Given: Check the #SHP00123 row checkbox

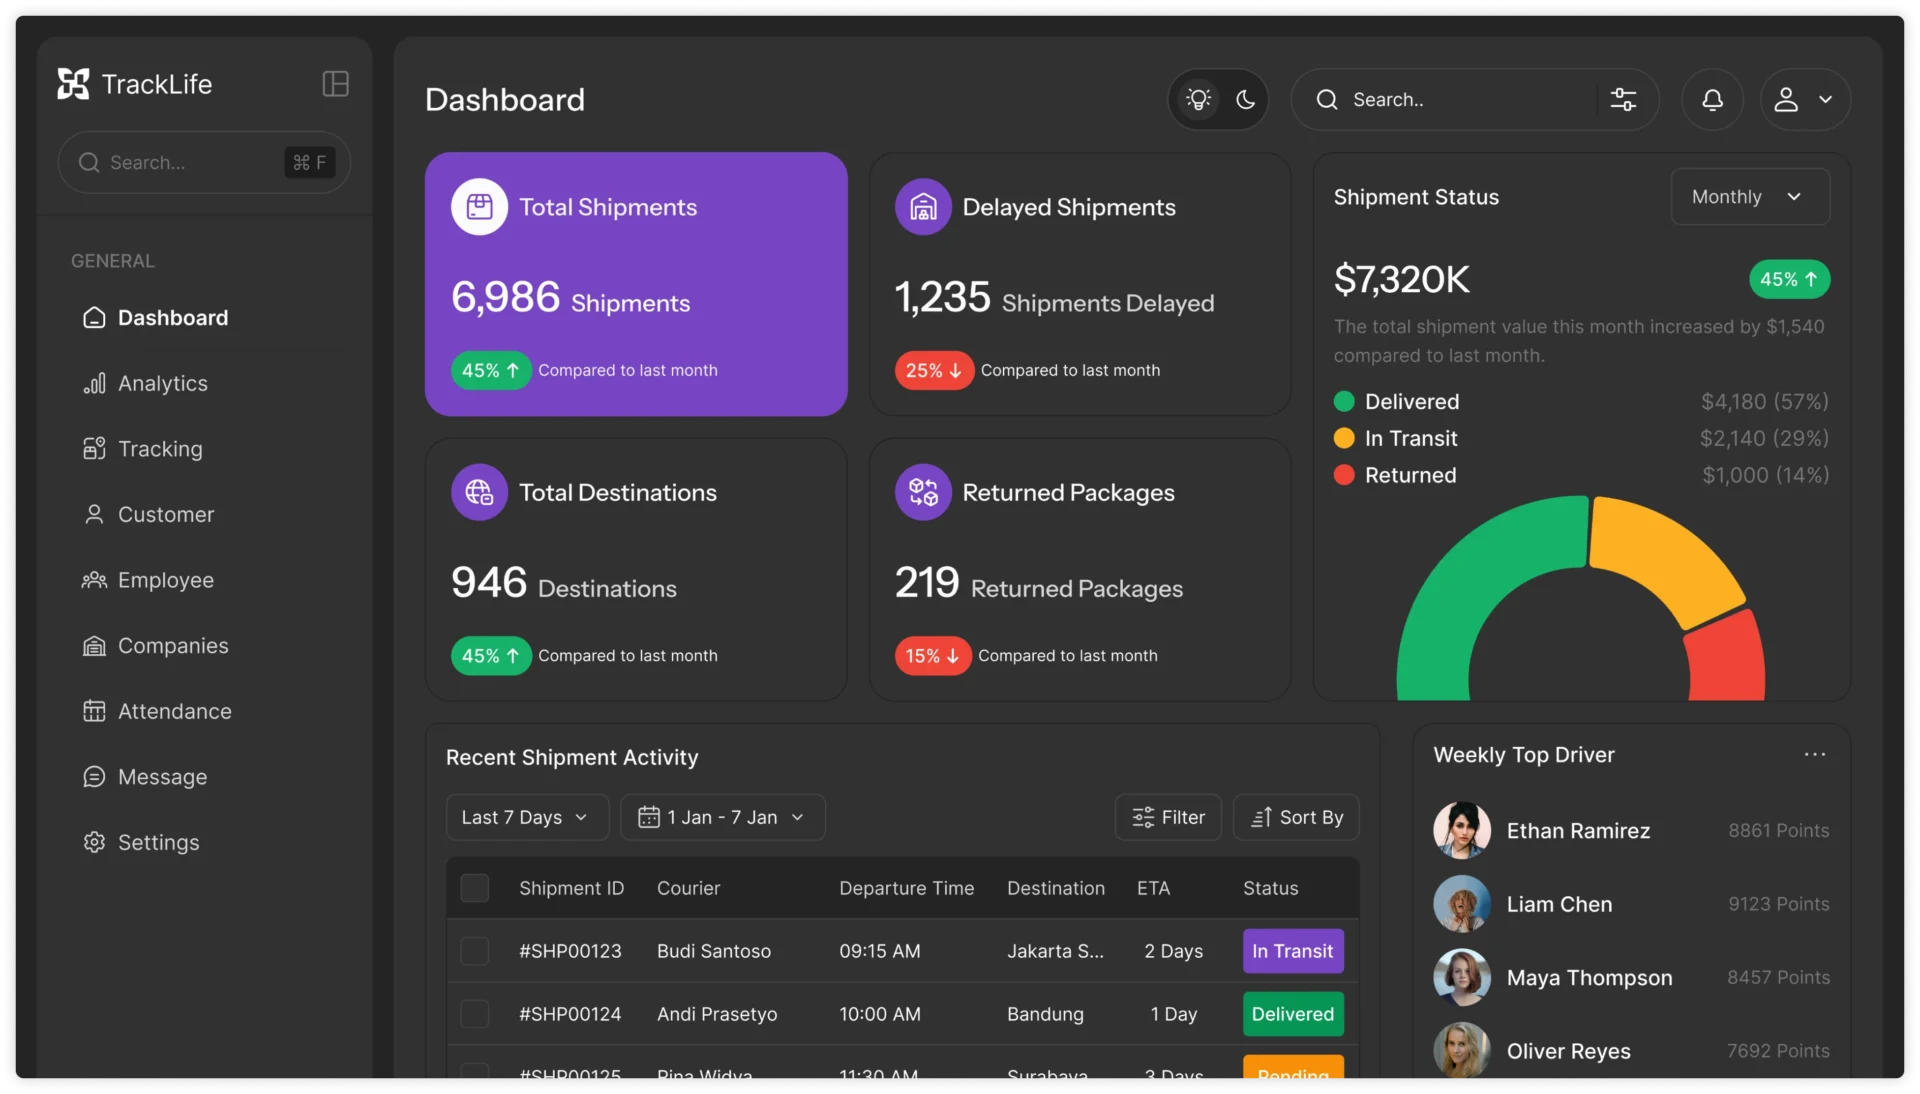Looking at the screenshot, I should click(x=474, y=951).
